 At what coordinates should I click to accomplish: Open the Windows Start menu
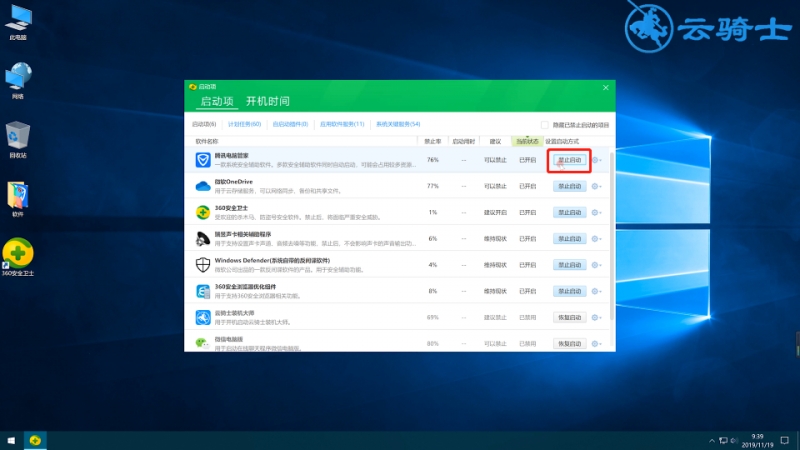click(x=11, y=440)
